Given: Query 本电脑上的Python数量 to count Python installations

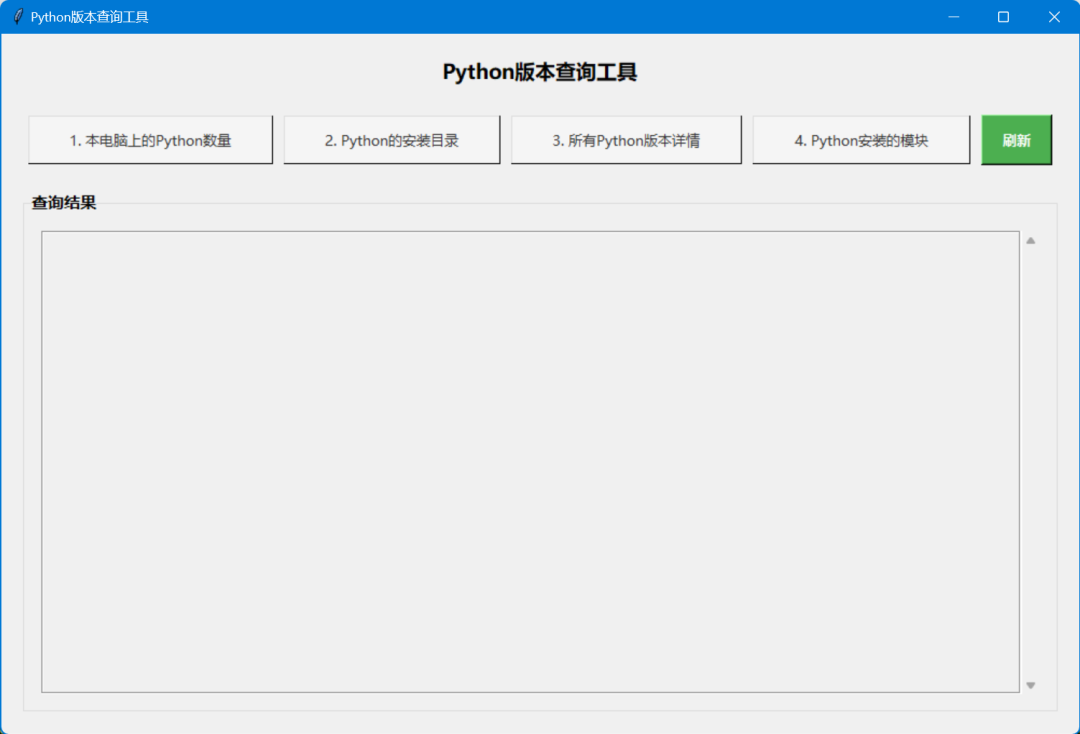Looking at the screenshot, I should click(x=150, y=140).
